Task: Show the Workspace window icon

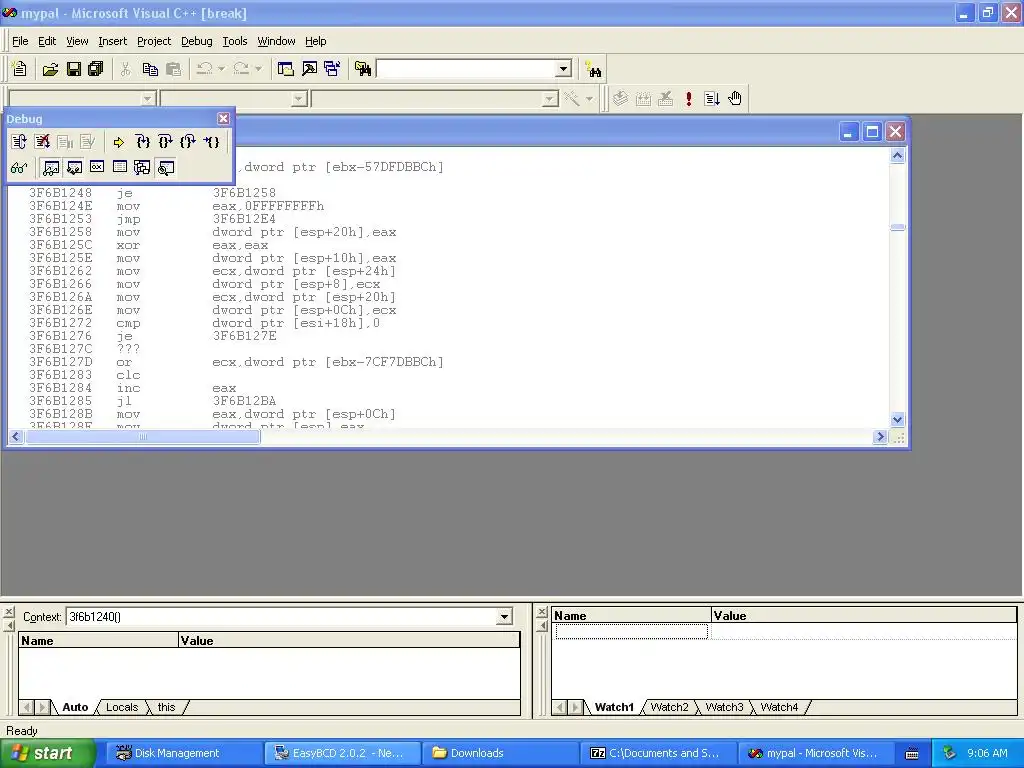Action: (x=285, y=69)
